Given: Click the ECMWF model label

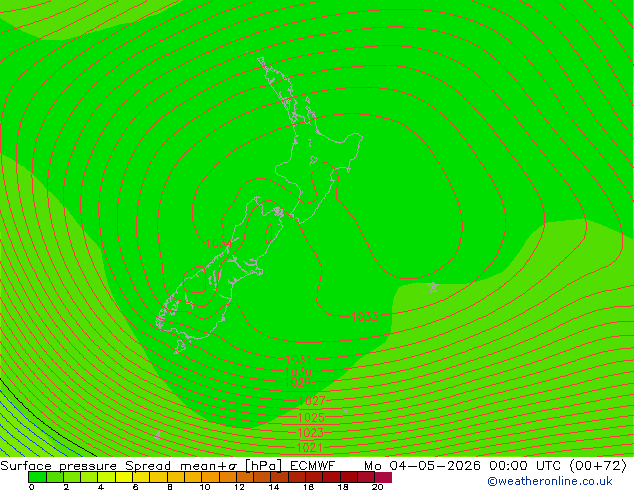Looking at the screenshot, I should tap(313, 466).
